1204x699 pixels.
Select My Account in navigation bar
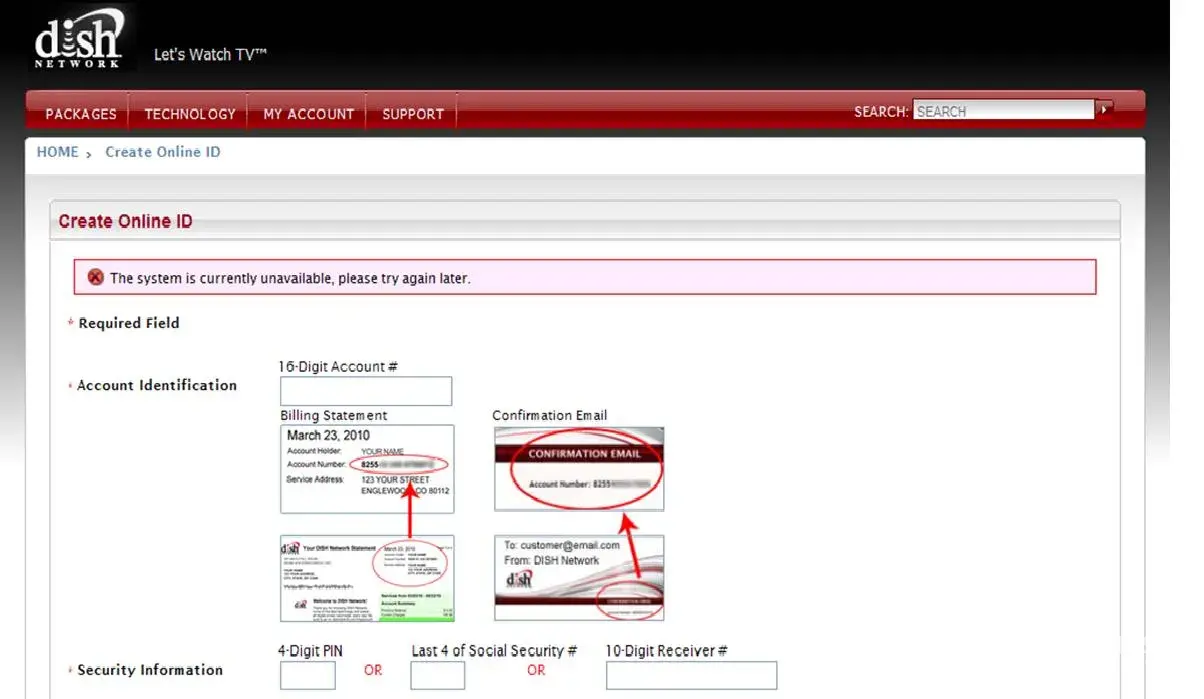pos(308,114)
